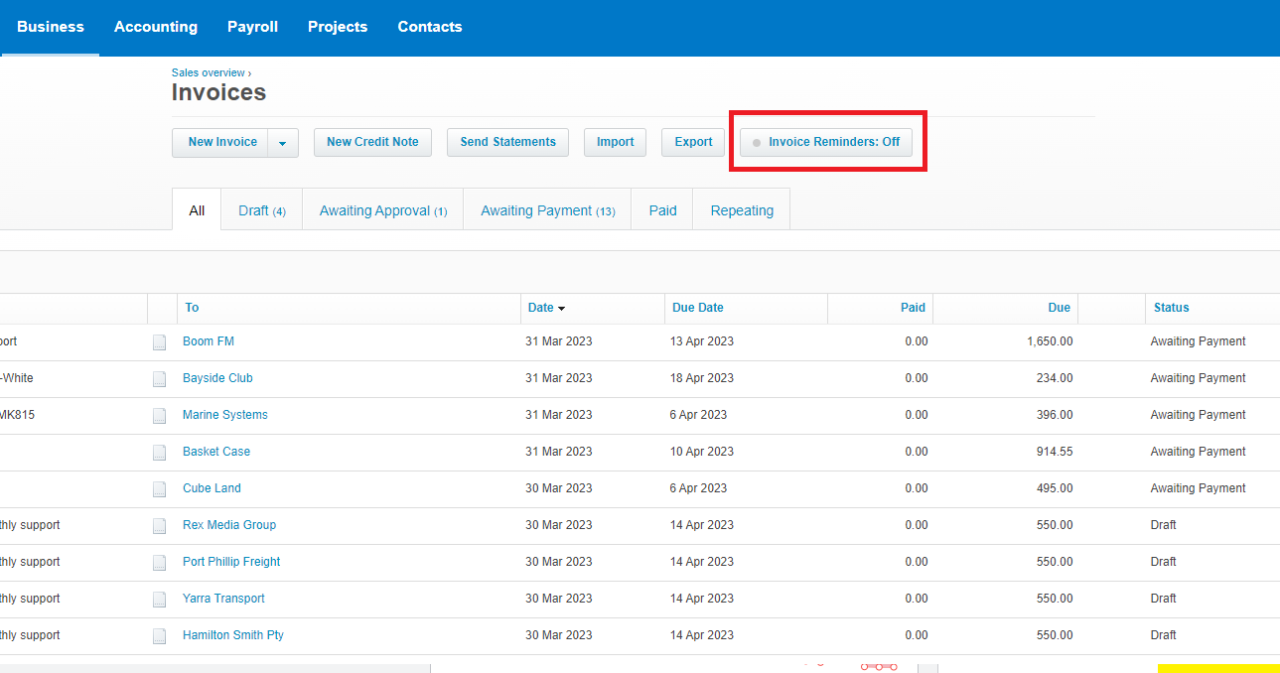The height and width of the screenshot is (673, 1280).
Task: Switch to the Draft tab
Action: coord(261,210)
